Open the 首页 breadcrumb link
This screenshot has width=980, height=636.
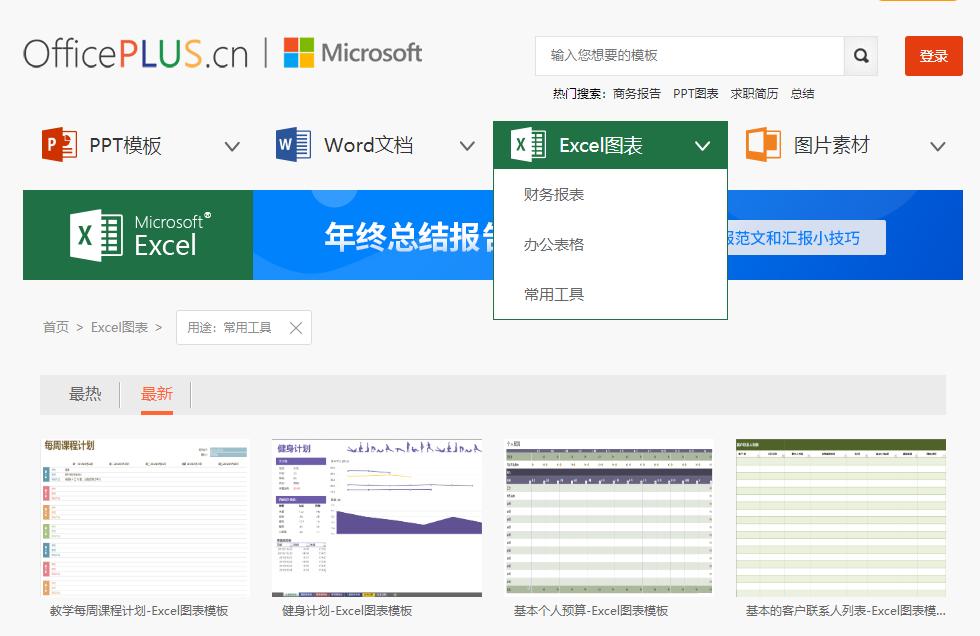57,327
